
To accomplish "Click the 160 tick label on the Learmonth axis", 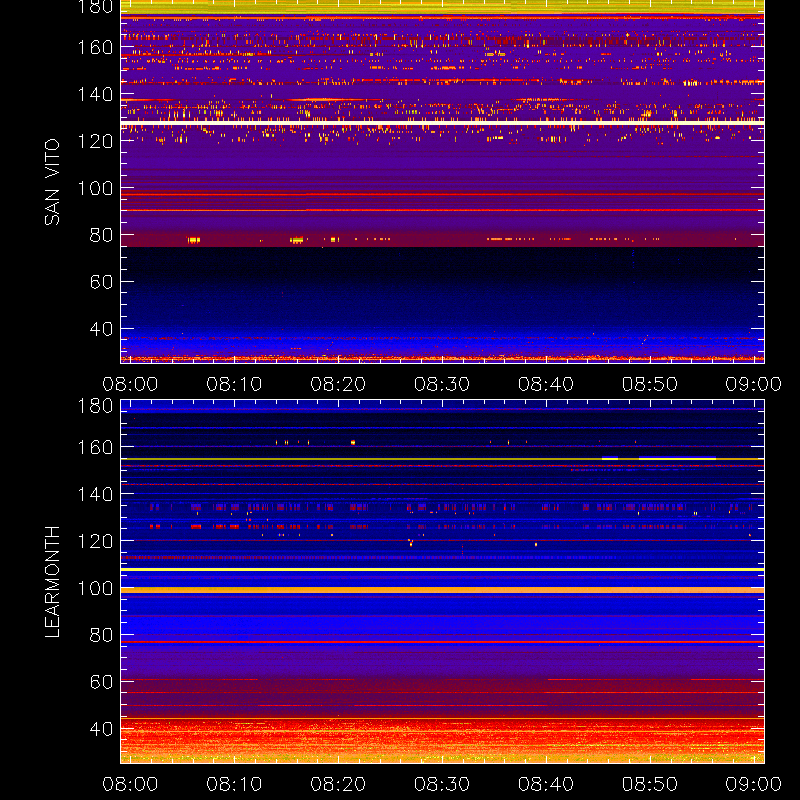I will (x=95, y=447).
